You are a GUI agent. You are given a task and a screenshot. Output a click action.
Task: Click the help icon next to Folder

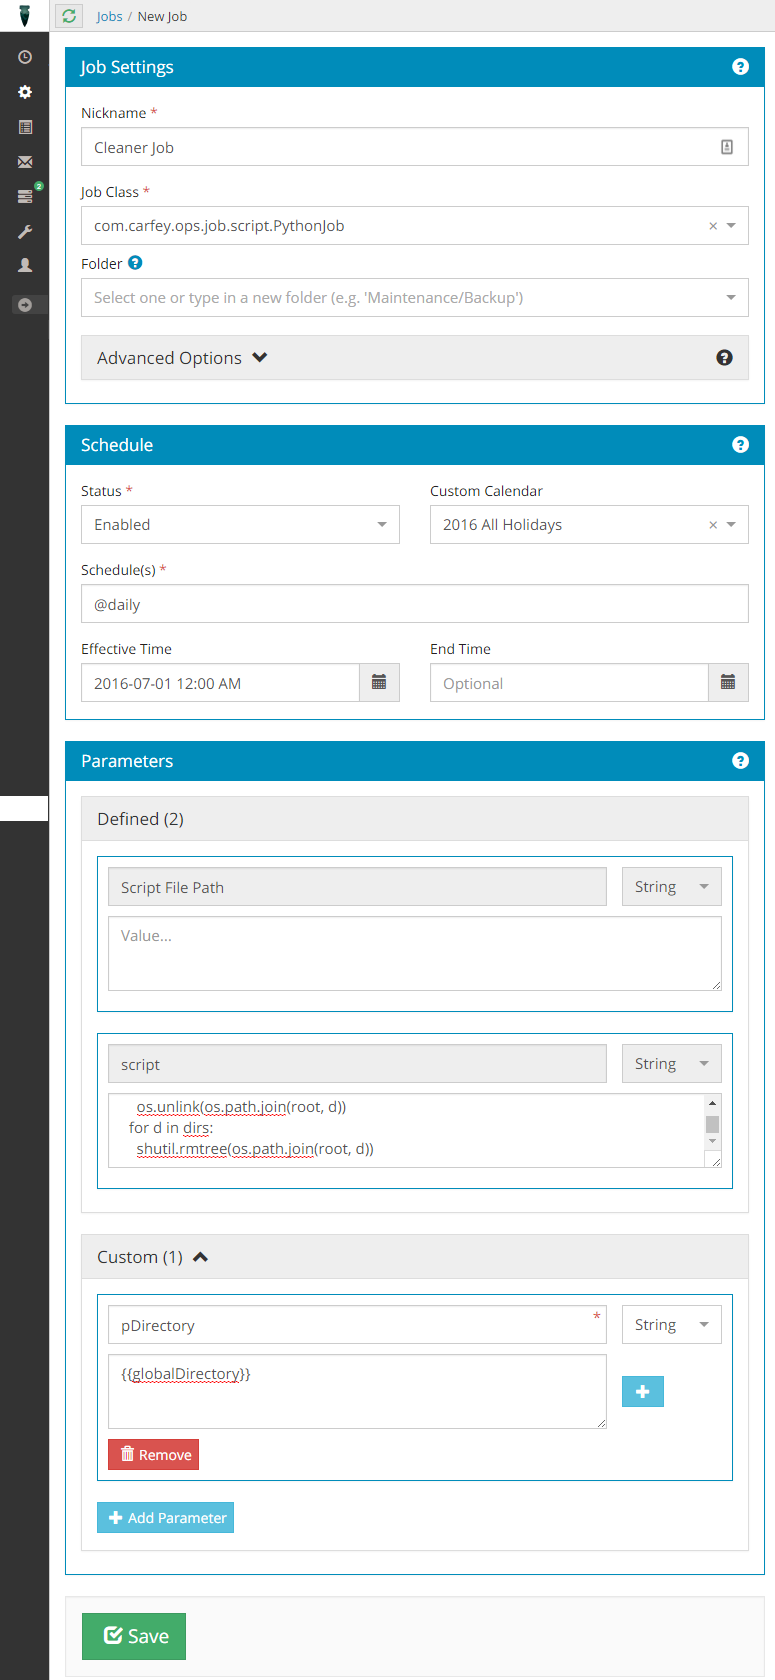[135, 263]
